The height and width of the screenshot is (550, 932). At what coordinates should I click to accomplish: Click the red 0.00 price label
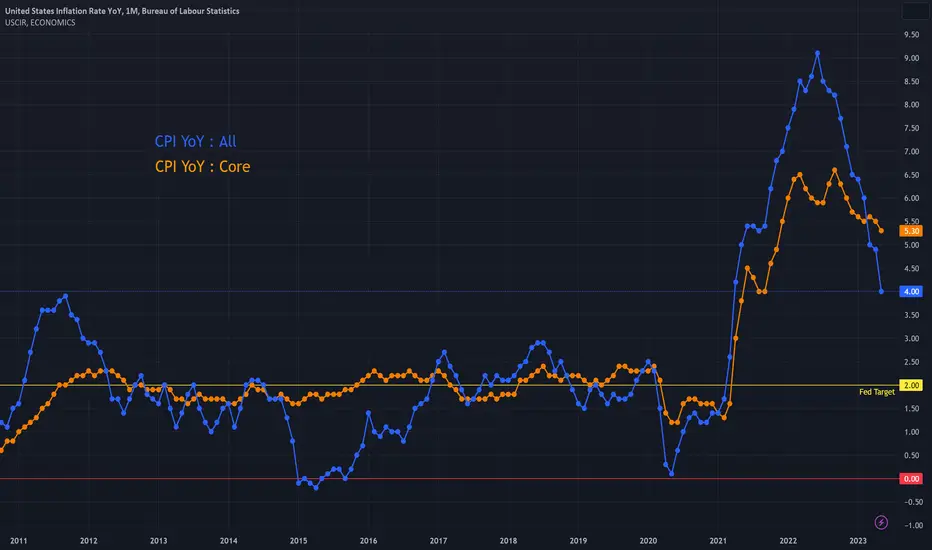(911, 479)
